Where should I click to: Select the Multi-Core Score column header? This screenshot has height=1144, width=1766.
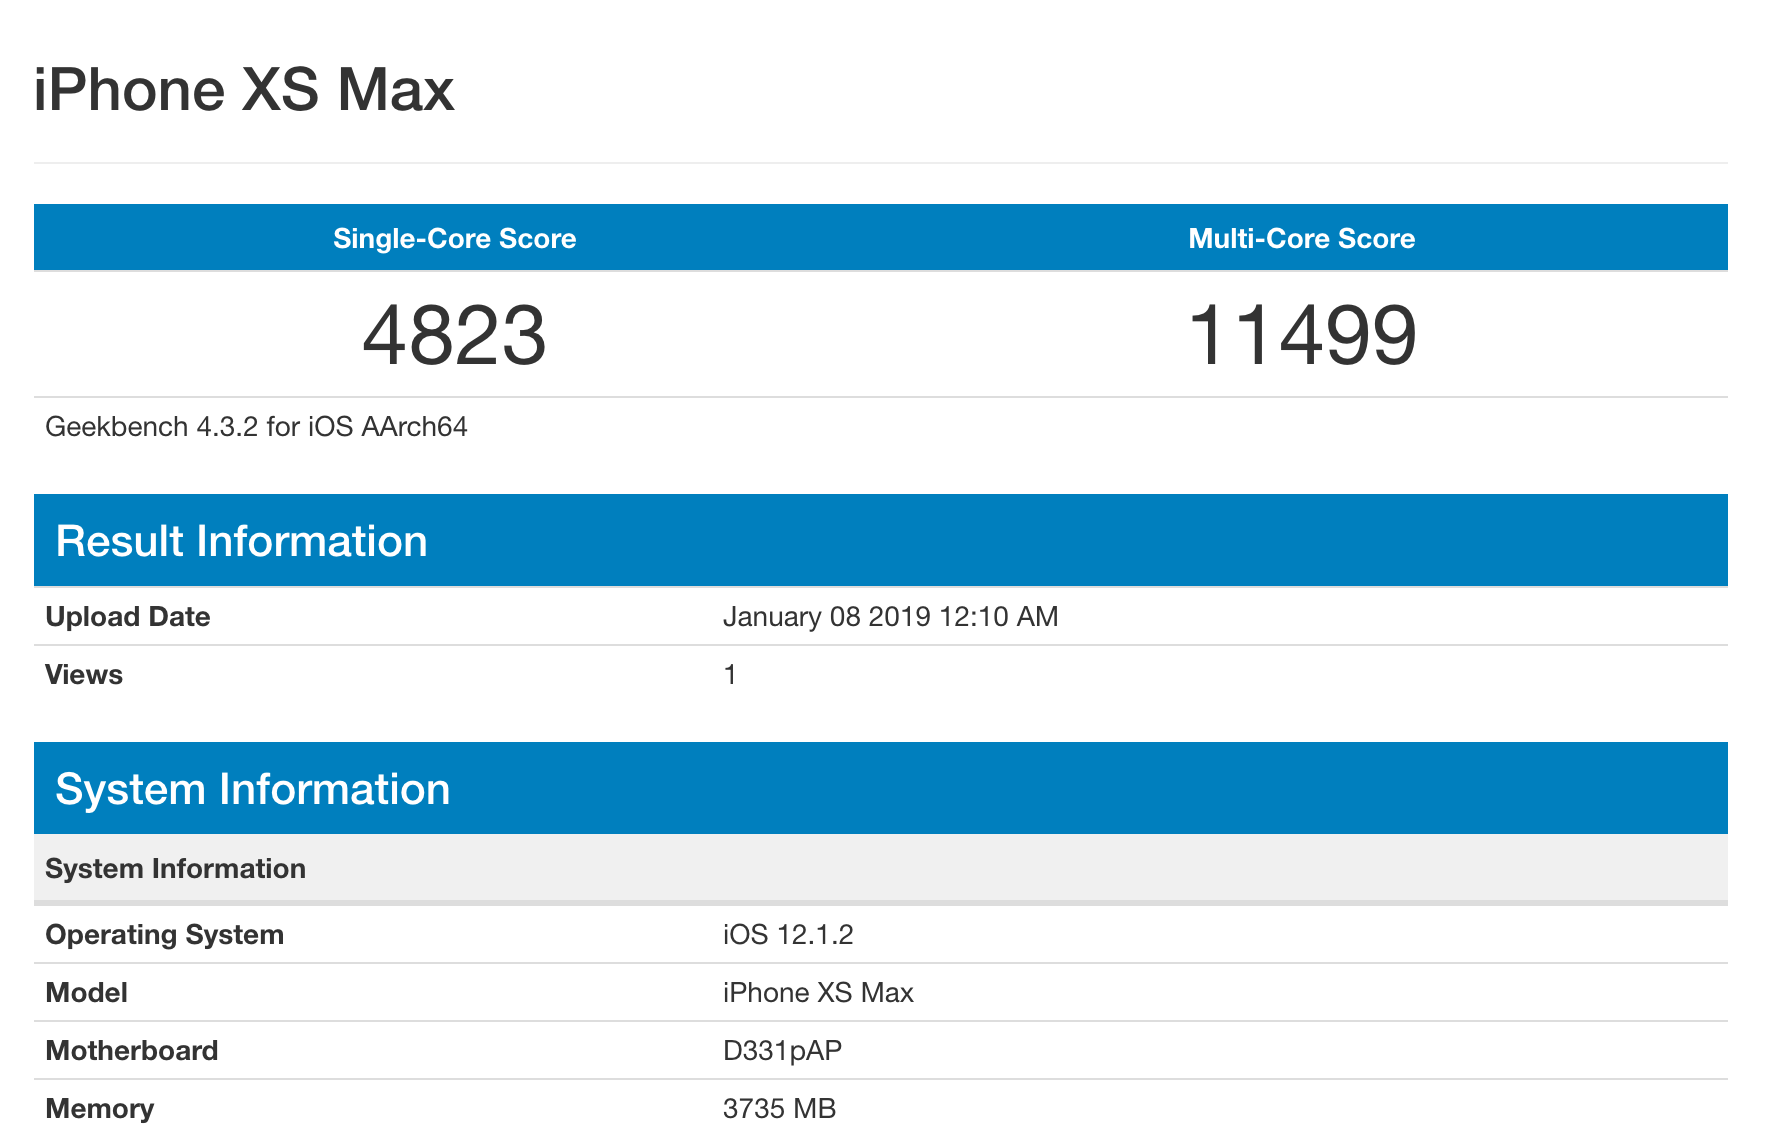point(1301,238)
